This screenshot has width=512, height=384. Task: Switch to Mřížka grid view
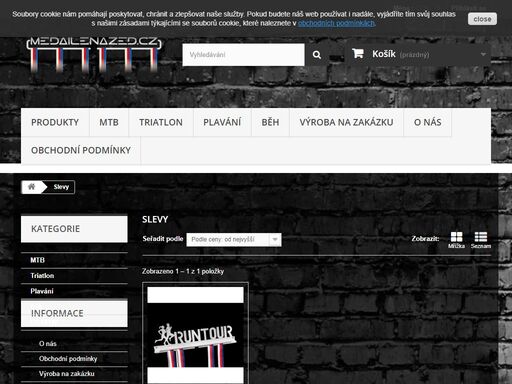[456, 240]
